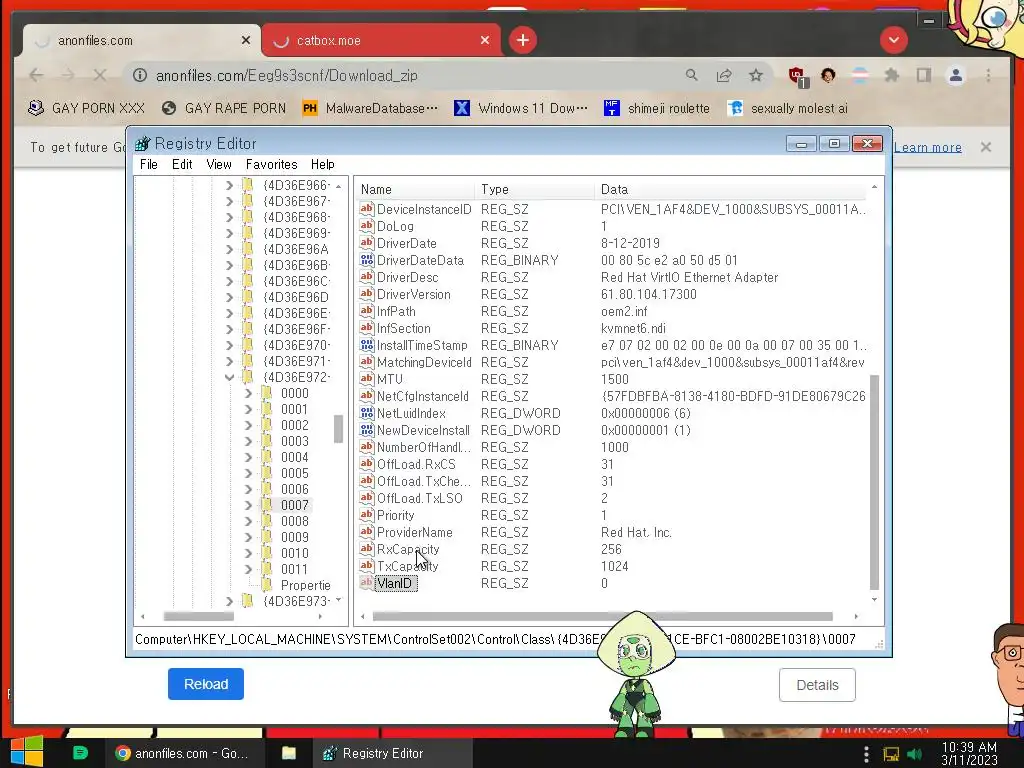Click the volume speaker tray icon

914,754
